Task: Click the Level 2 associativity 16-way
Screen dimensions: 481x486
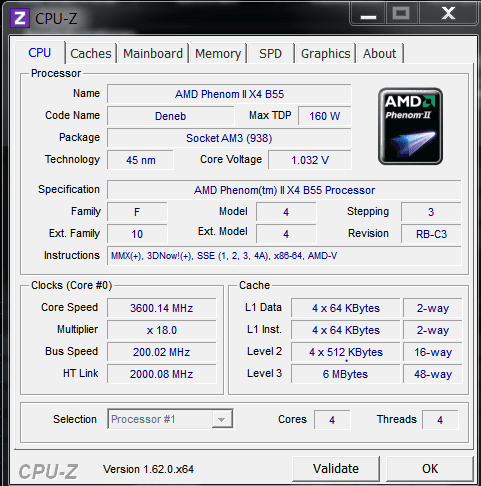Action: (x=433, y=352)
